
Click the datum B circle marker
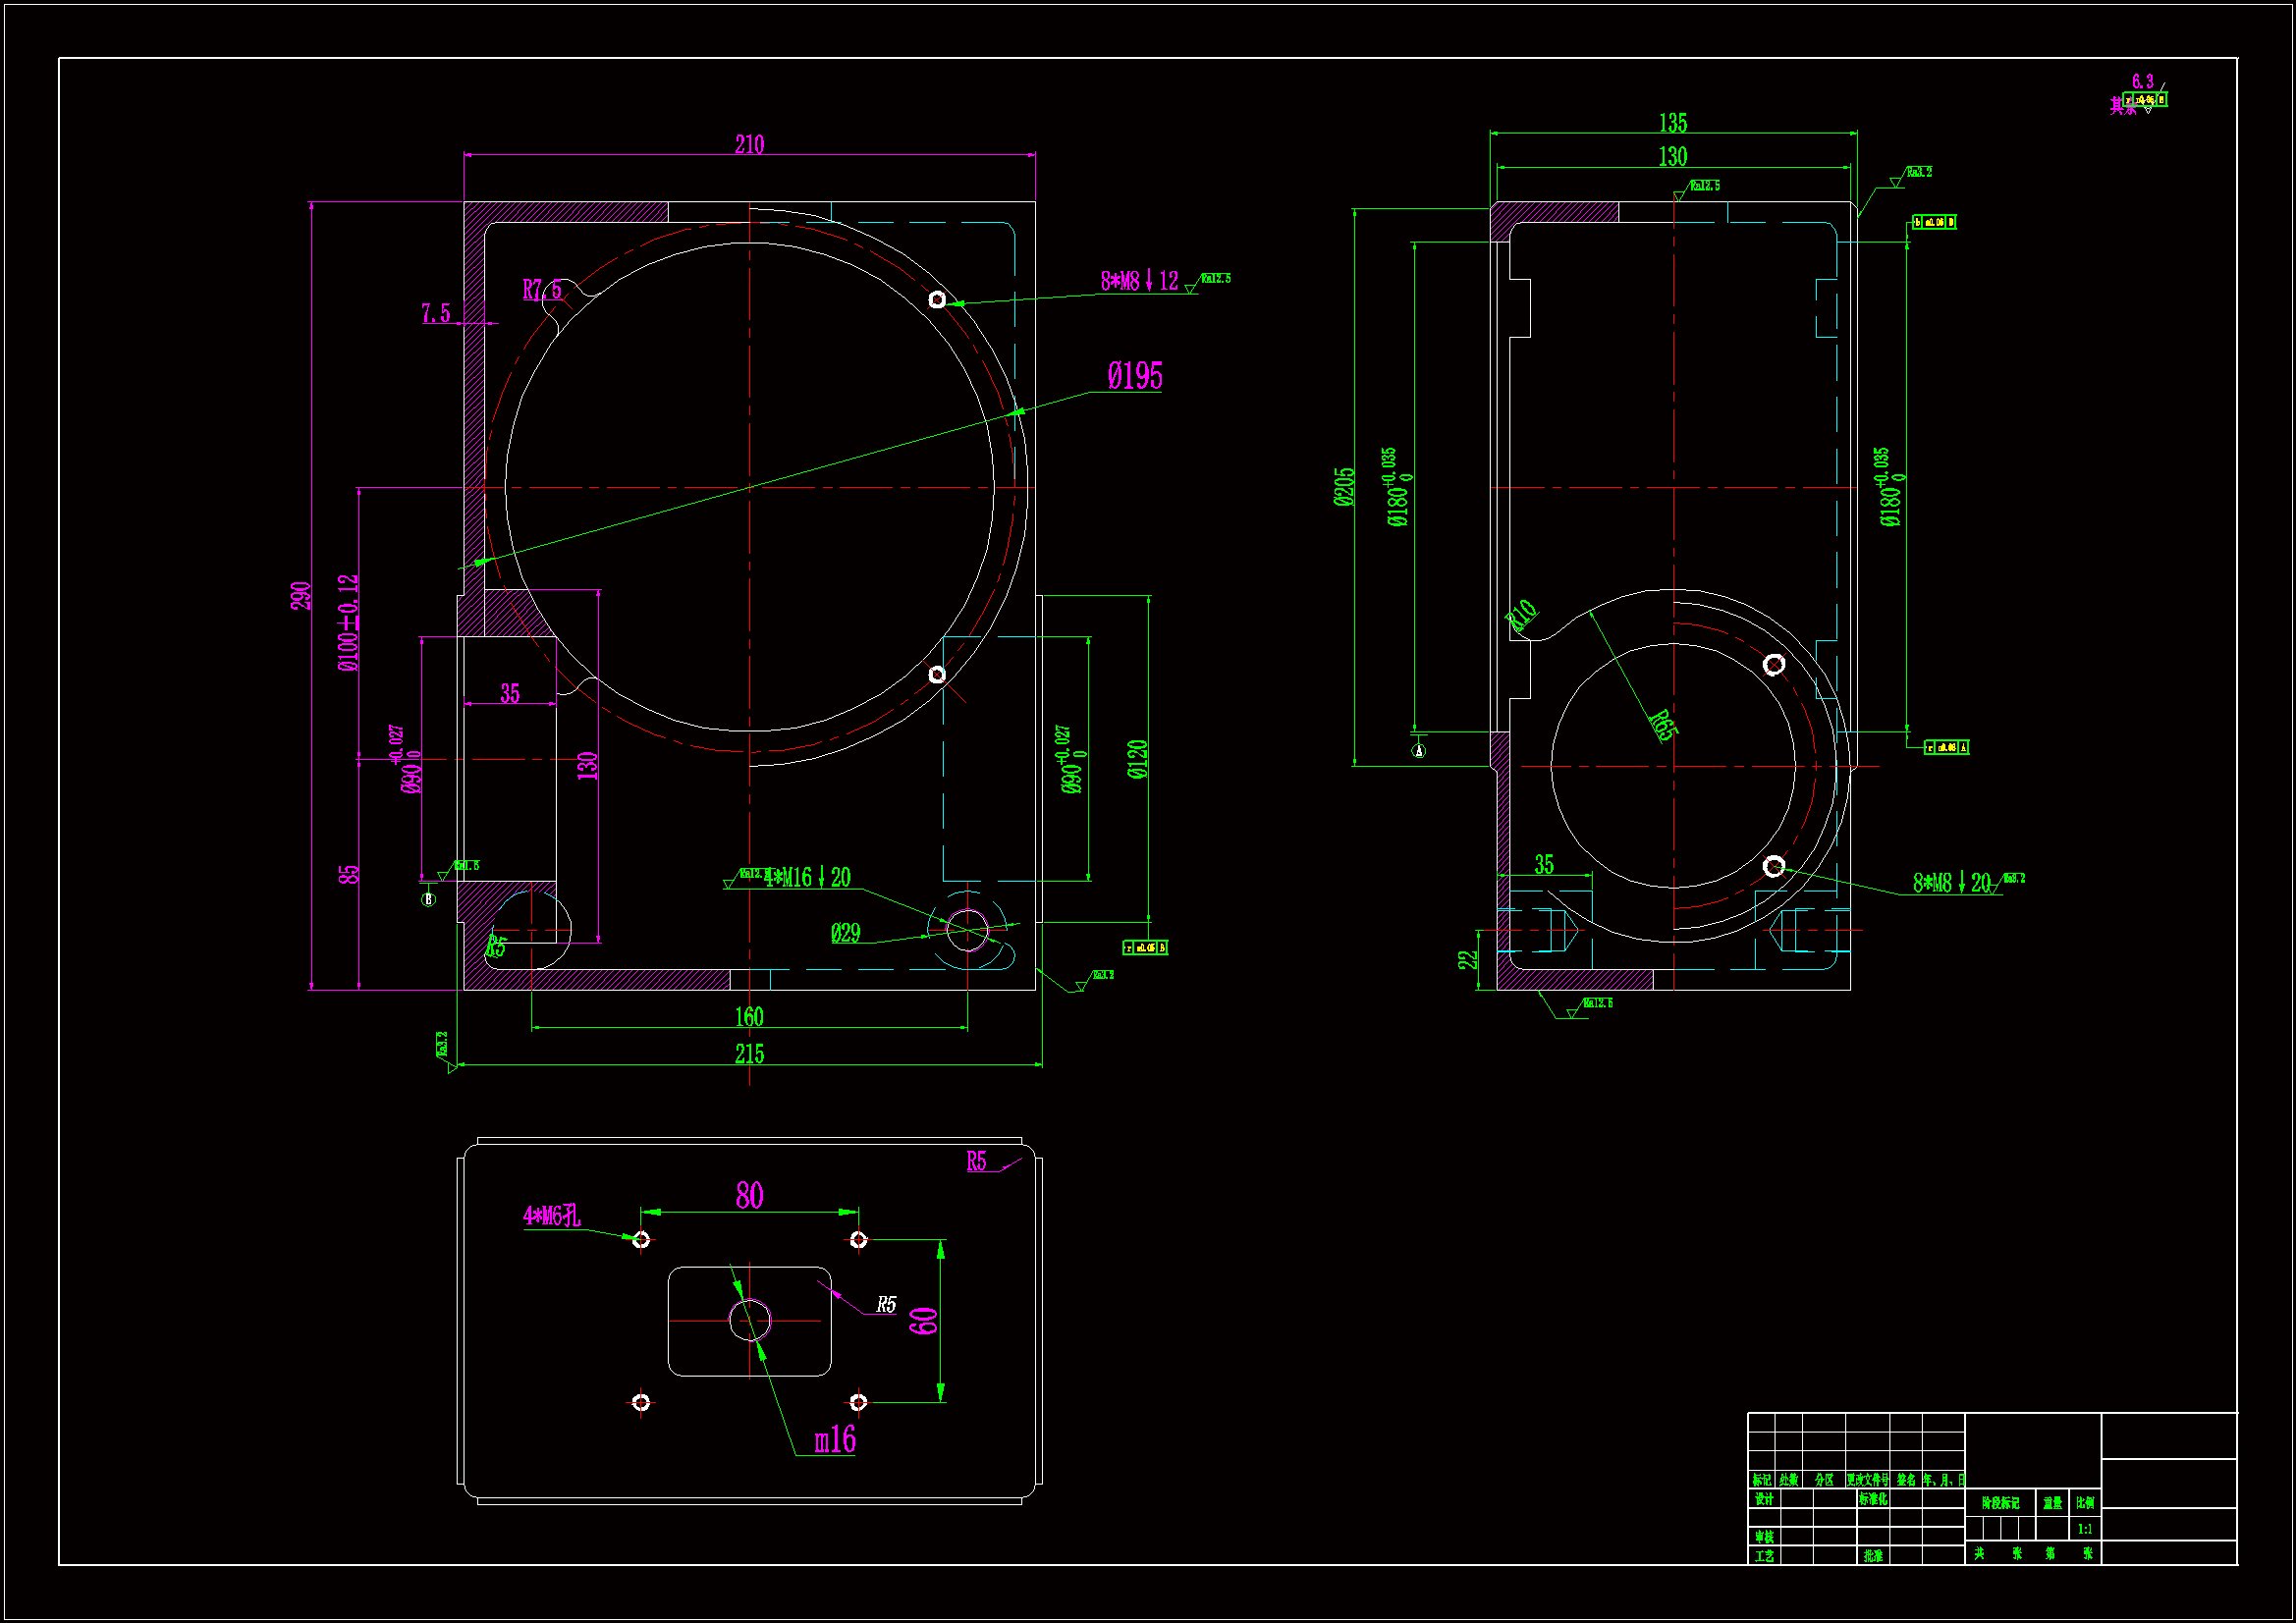coord(429,899)
